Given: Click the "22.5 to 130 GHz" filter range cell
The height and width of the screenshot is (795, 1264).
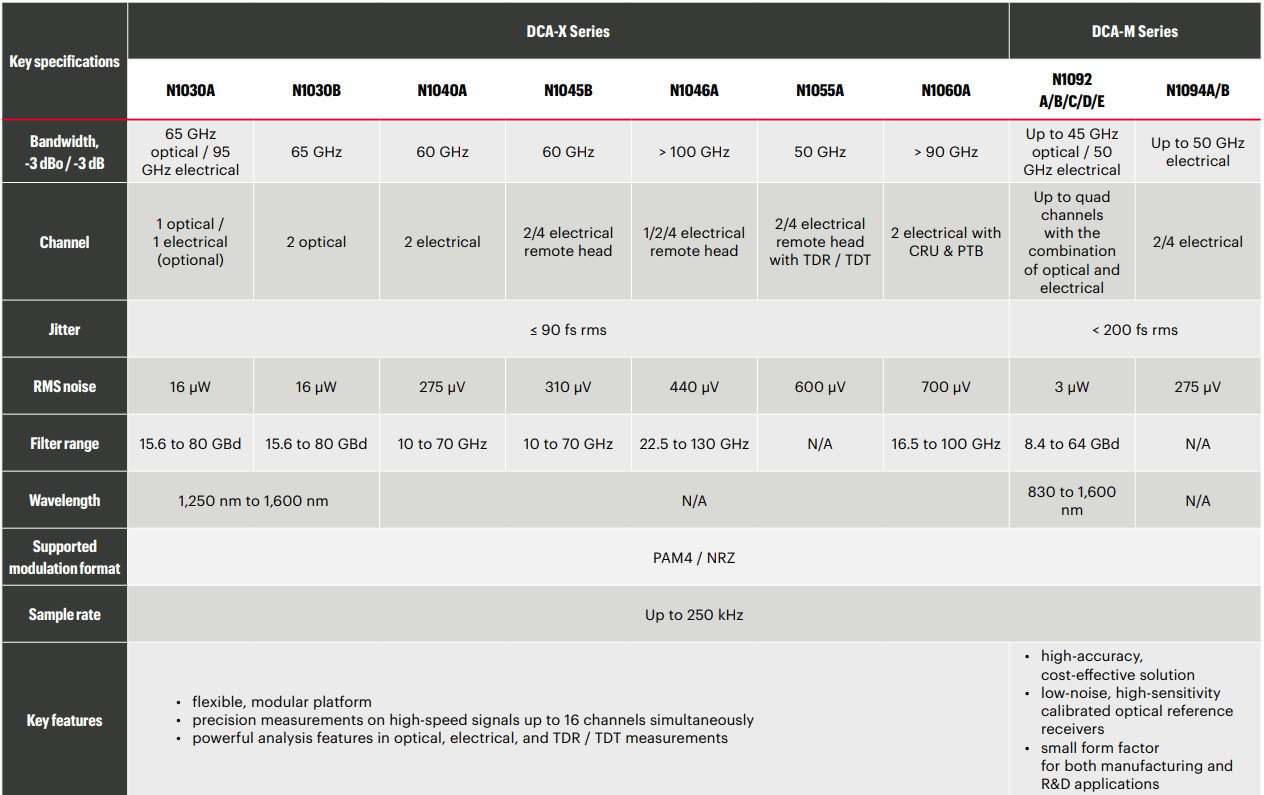Looking at the screenshot, I should click(694, 443).
